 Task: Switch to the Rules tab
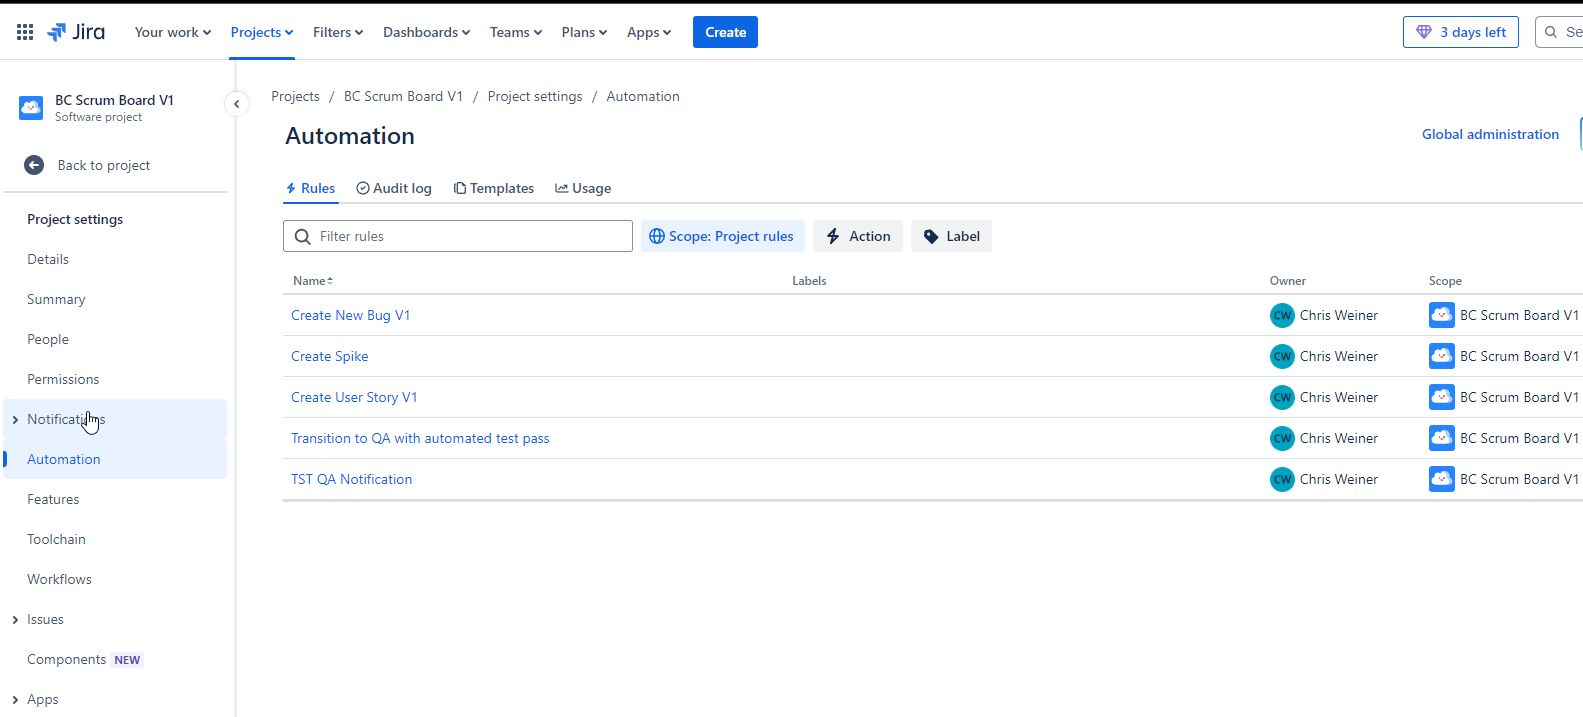coord(311,188)
